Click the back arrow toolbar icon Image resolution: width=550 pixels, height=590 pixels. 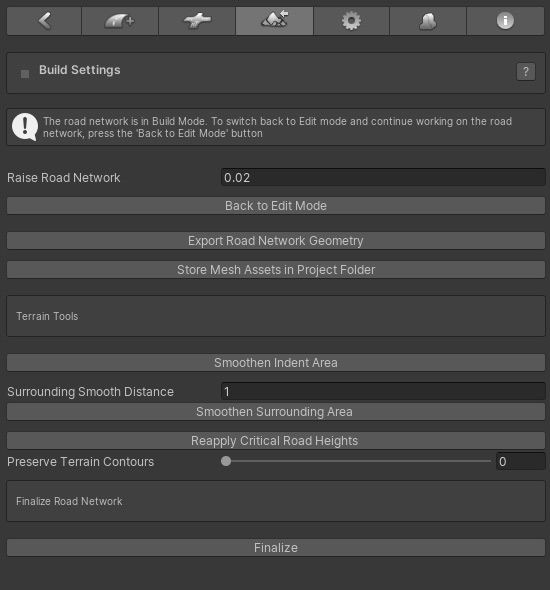[x=44, y=21]
